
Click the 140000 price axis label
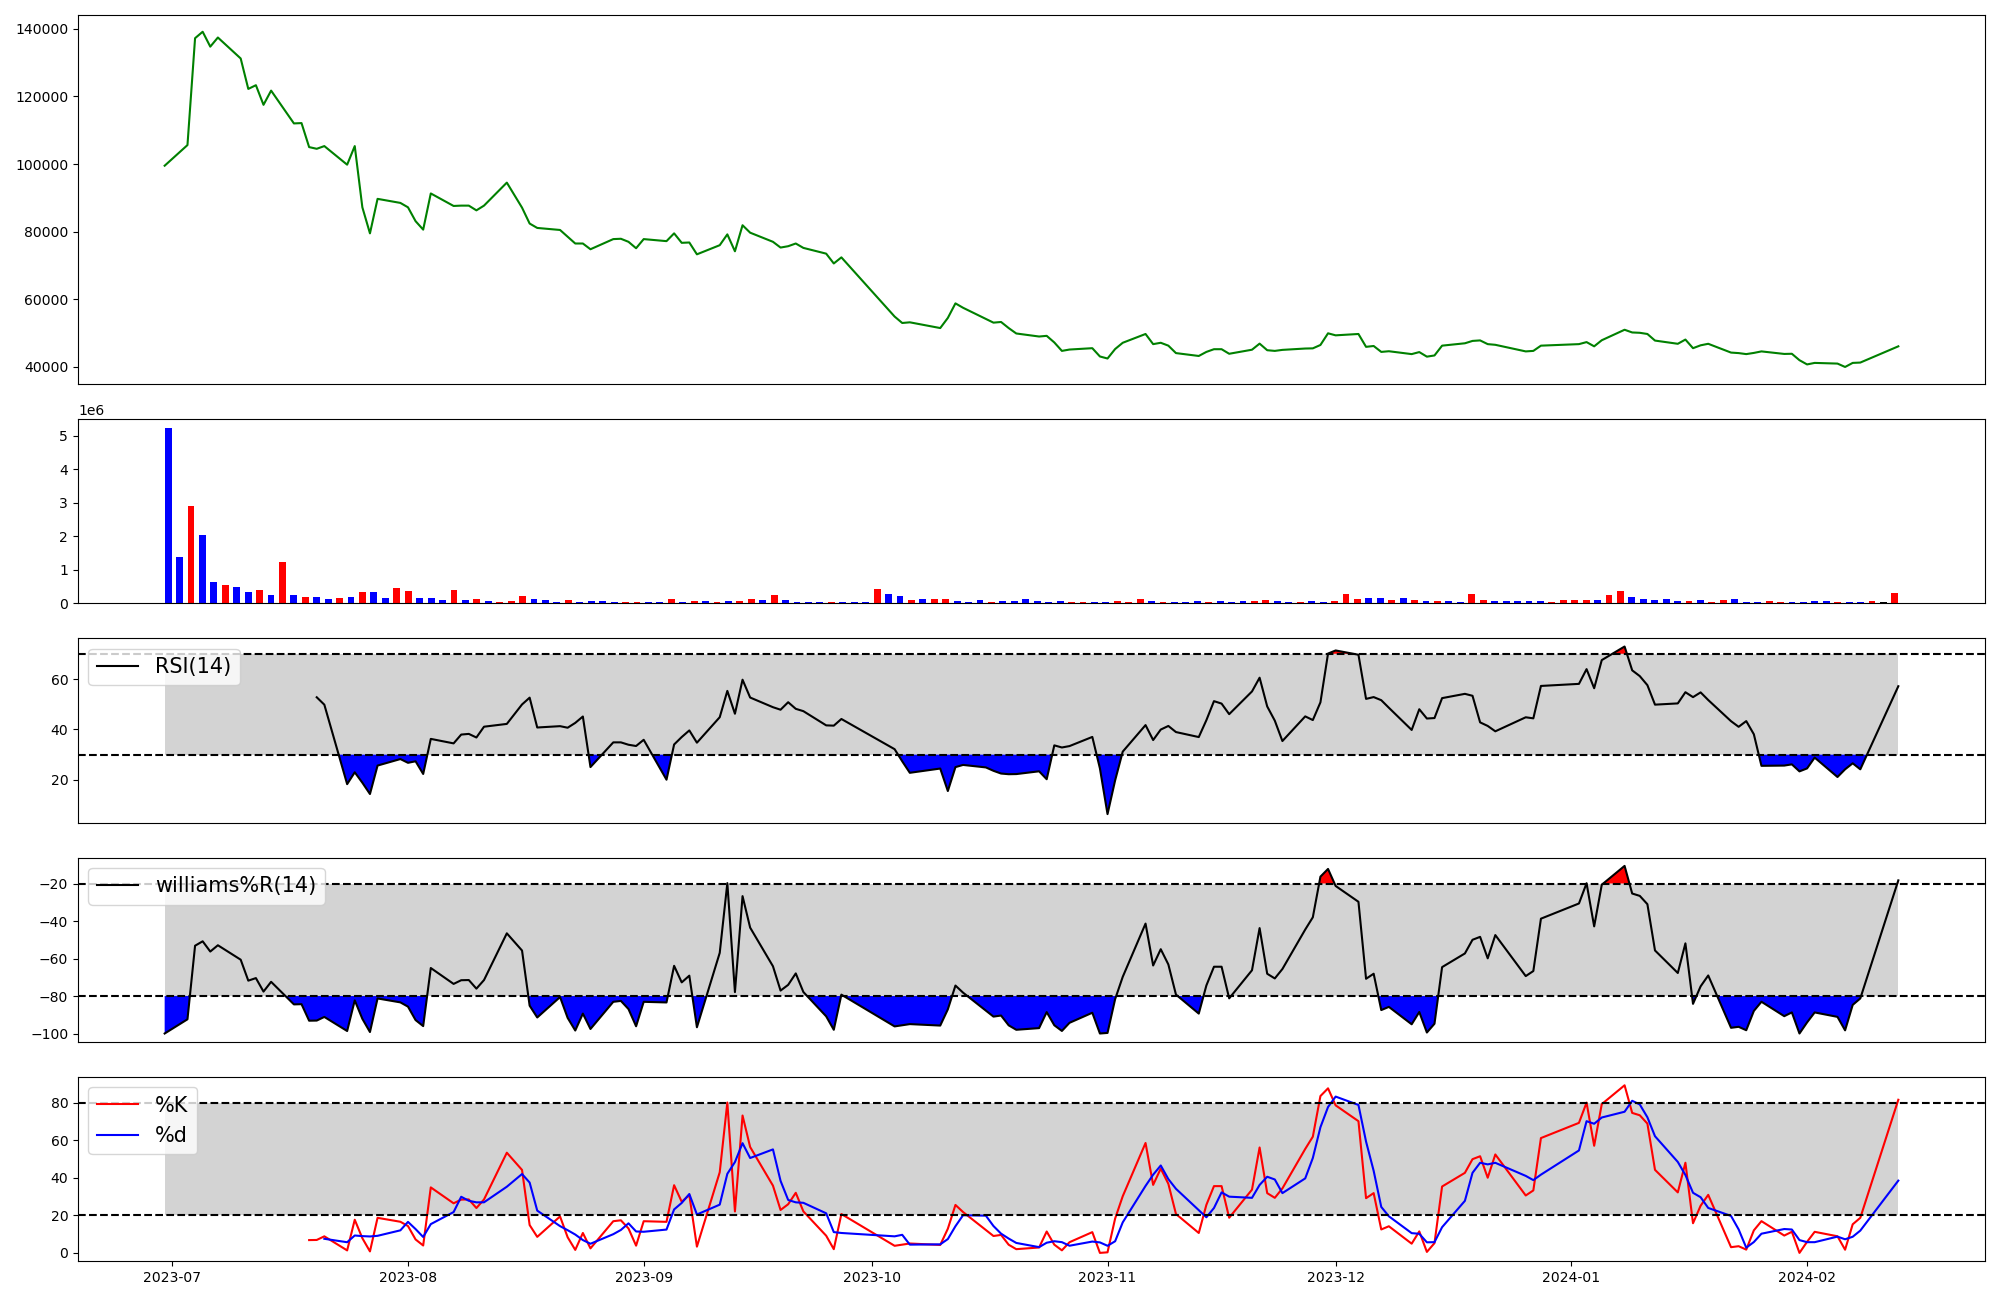(x=42, y=29)
